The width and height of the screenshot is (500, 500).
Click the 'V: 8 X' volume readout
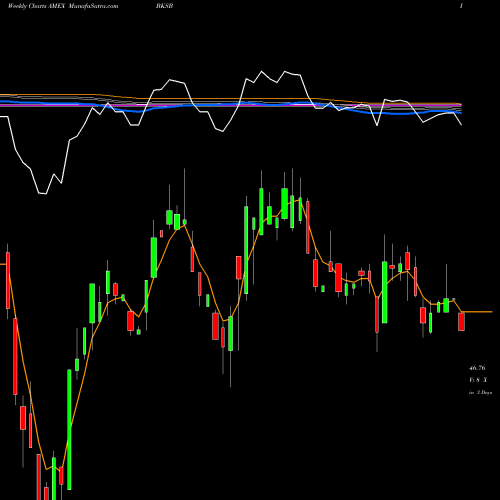tap(478, 380)
